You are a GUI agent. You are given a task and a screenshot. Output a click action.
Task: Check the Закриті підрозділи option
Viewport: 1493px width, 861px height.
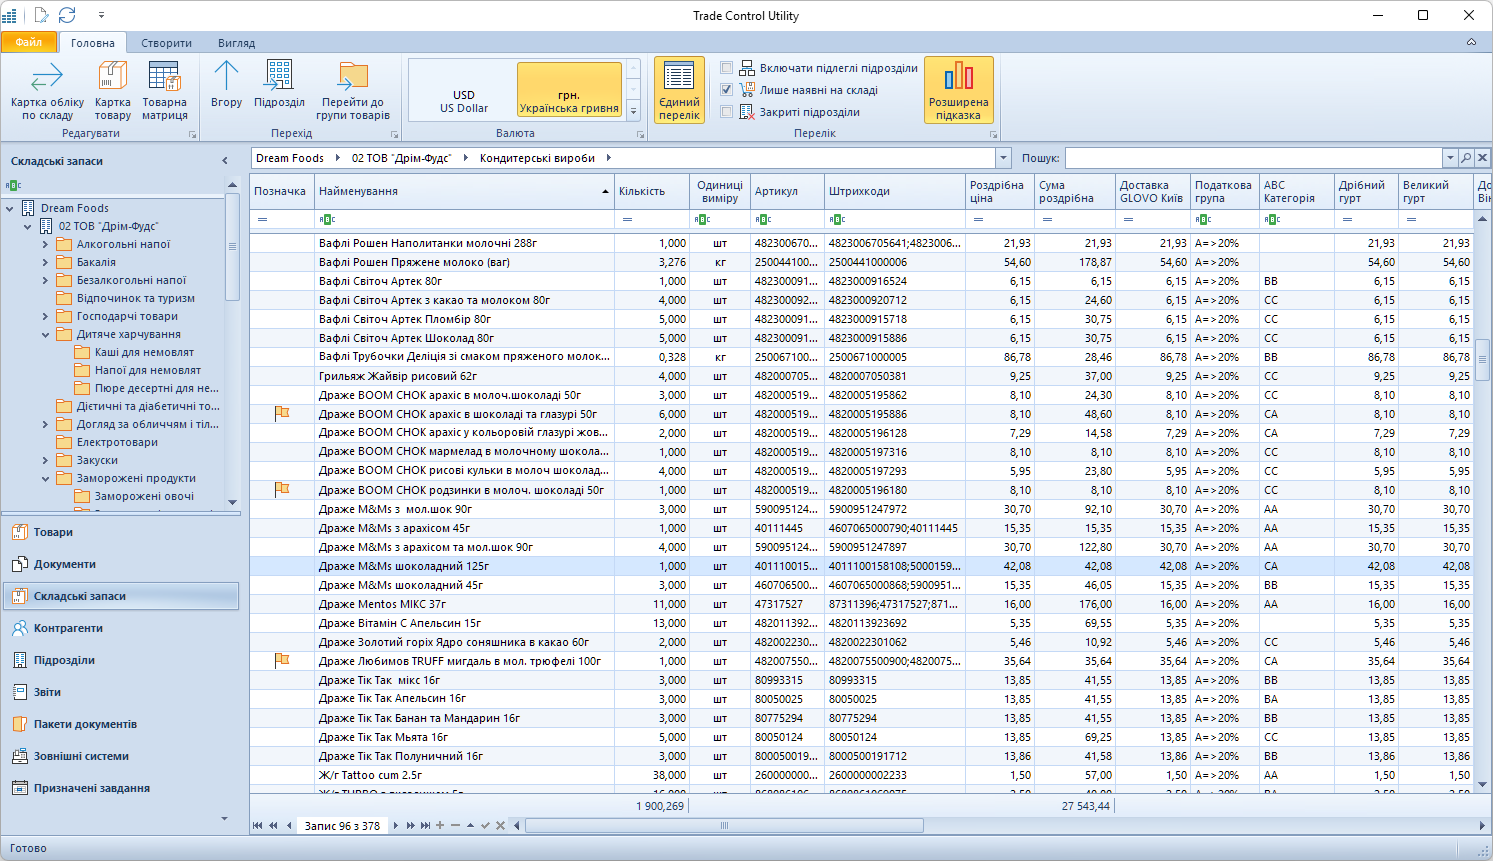727,112
